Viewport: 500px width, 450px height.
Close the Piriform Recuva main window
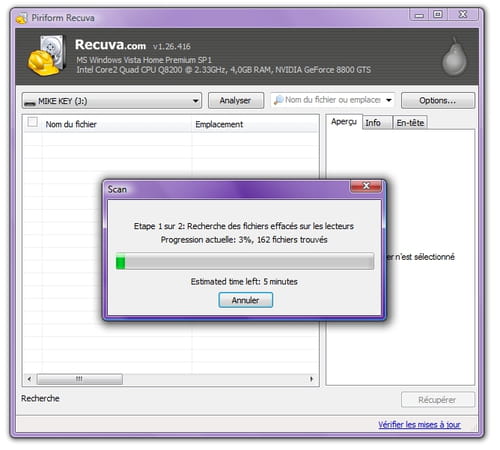click(x=463, y=15)
